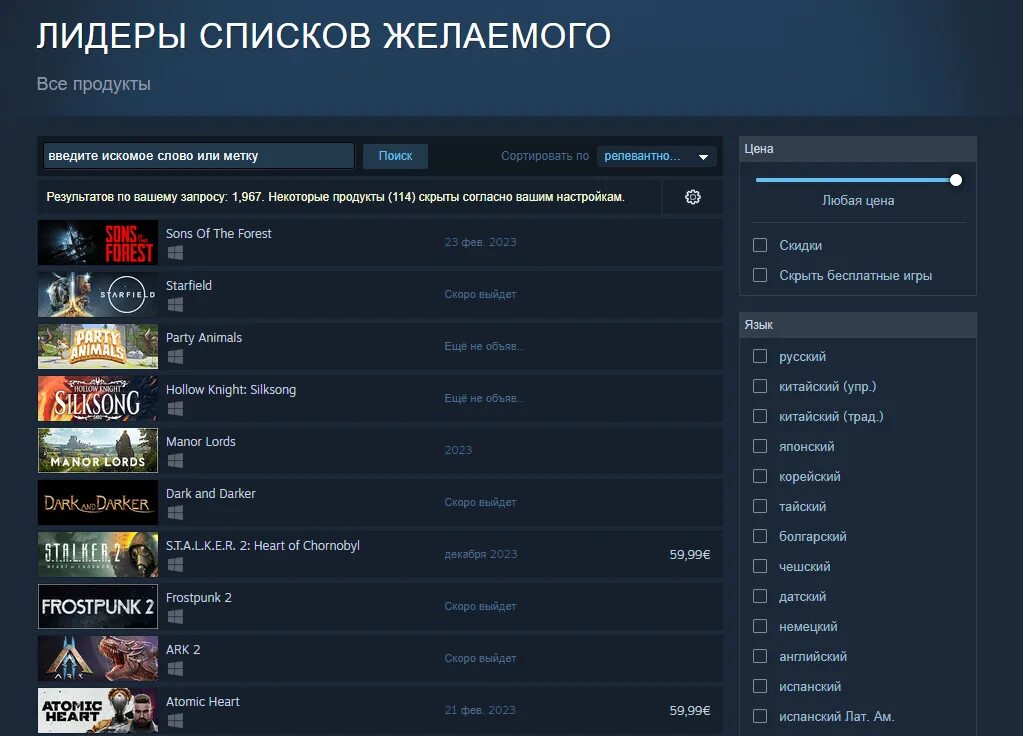Click the Поиск search button
This screenshot has width=1023, height=736.
pyautogui.click(x=395, y=156)
